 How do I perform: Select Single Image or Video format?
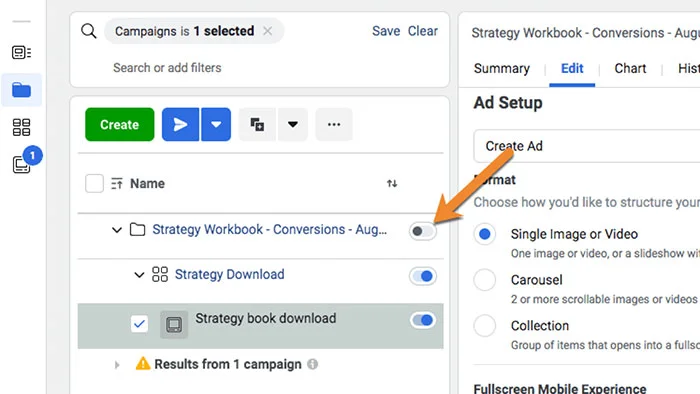485,234
